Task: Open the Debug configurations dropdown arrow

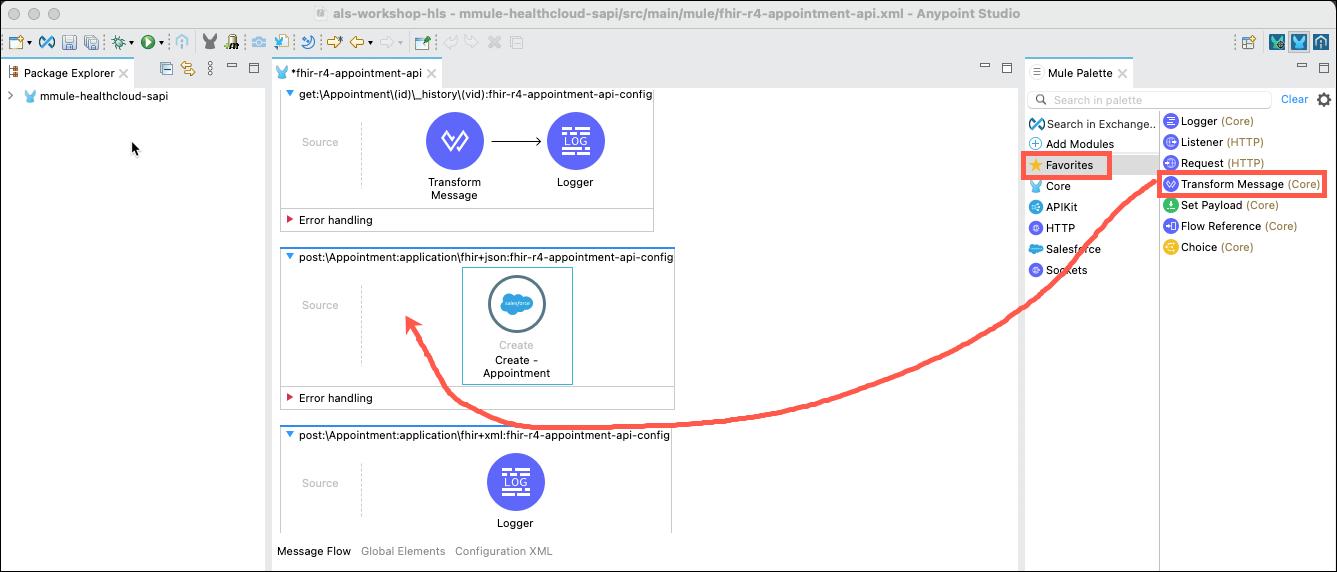Action: (x=131, y=43)
